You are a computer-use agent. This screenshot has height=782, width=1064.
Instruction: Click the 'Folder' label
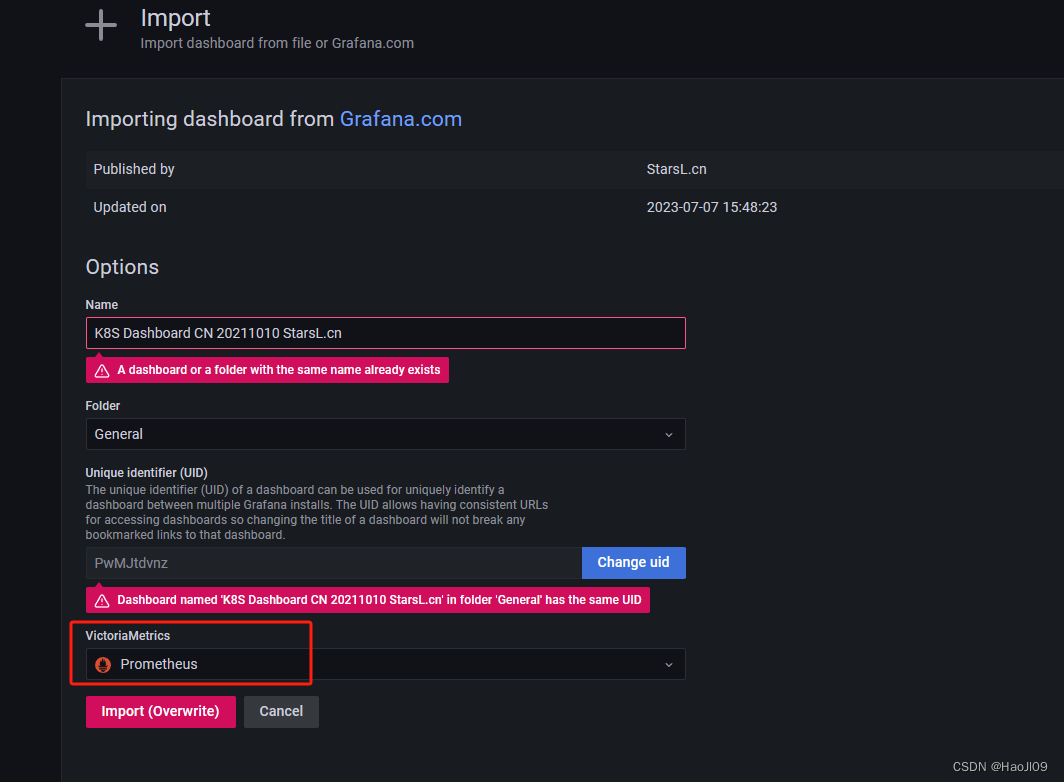(102, 405)
